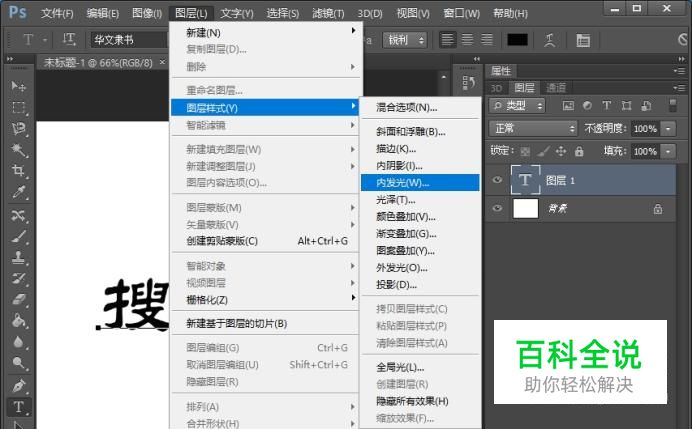692x429 pixels.
Task: Select the 背景 layer thumbnail
Action: (x=525, y=209)
